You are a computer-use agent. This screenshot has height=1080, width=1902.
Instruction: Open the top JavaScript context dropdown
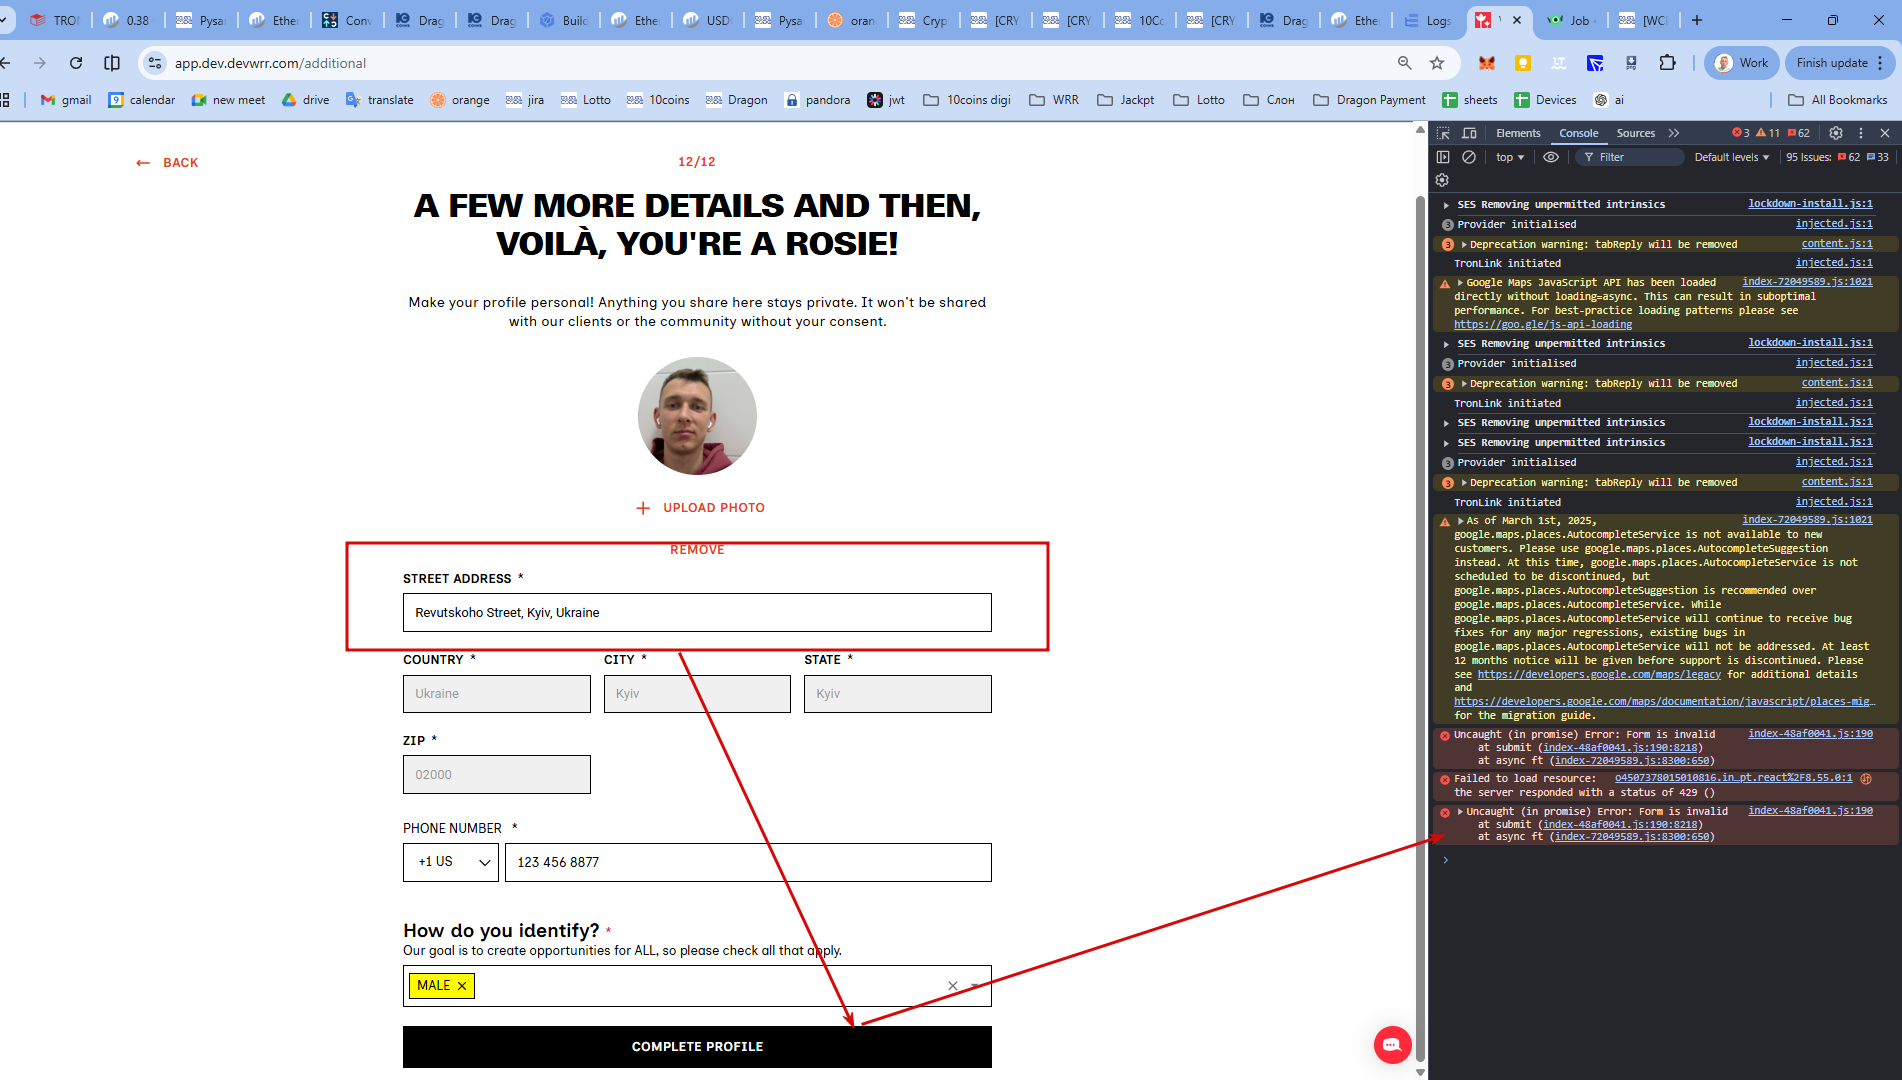[x=1510, y=157]
